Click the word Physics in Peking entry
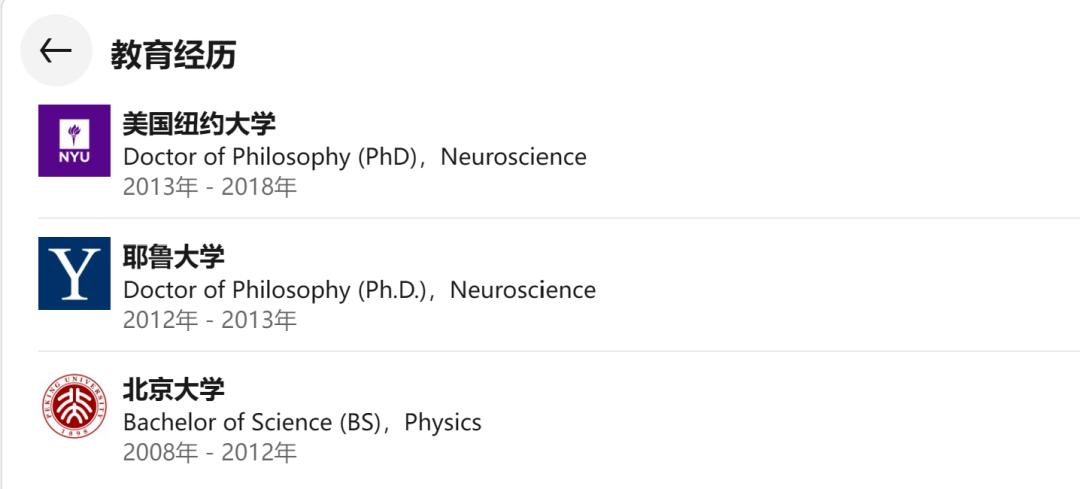The width and height of the screenshot is (1080, 489). click(443, 422)
